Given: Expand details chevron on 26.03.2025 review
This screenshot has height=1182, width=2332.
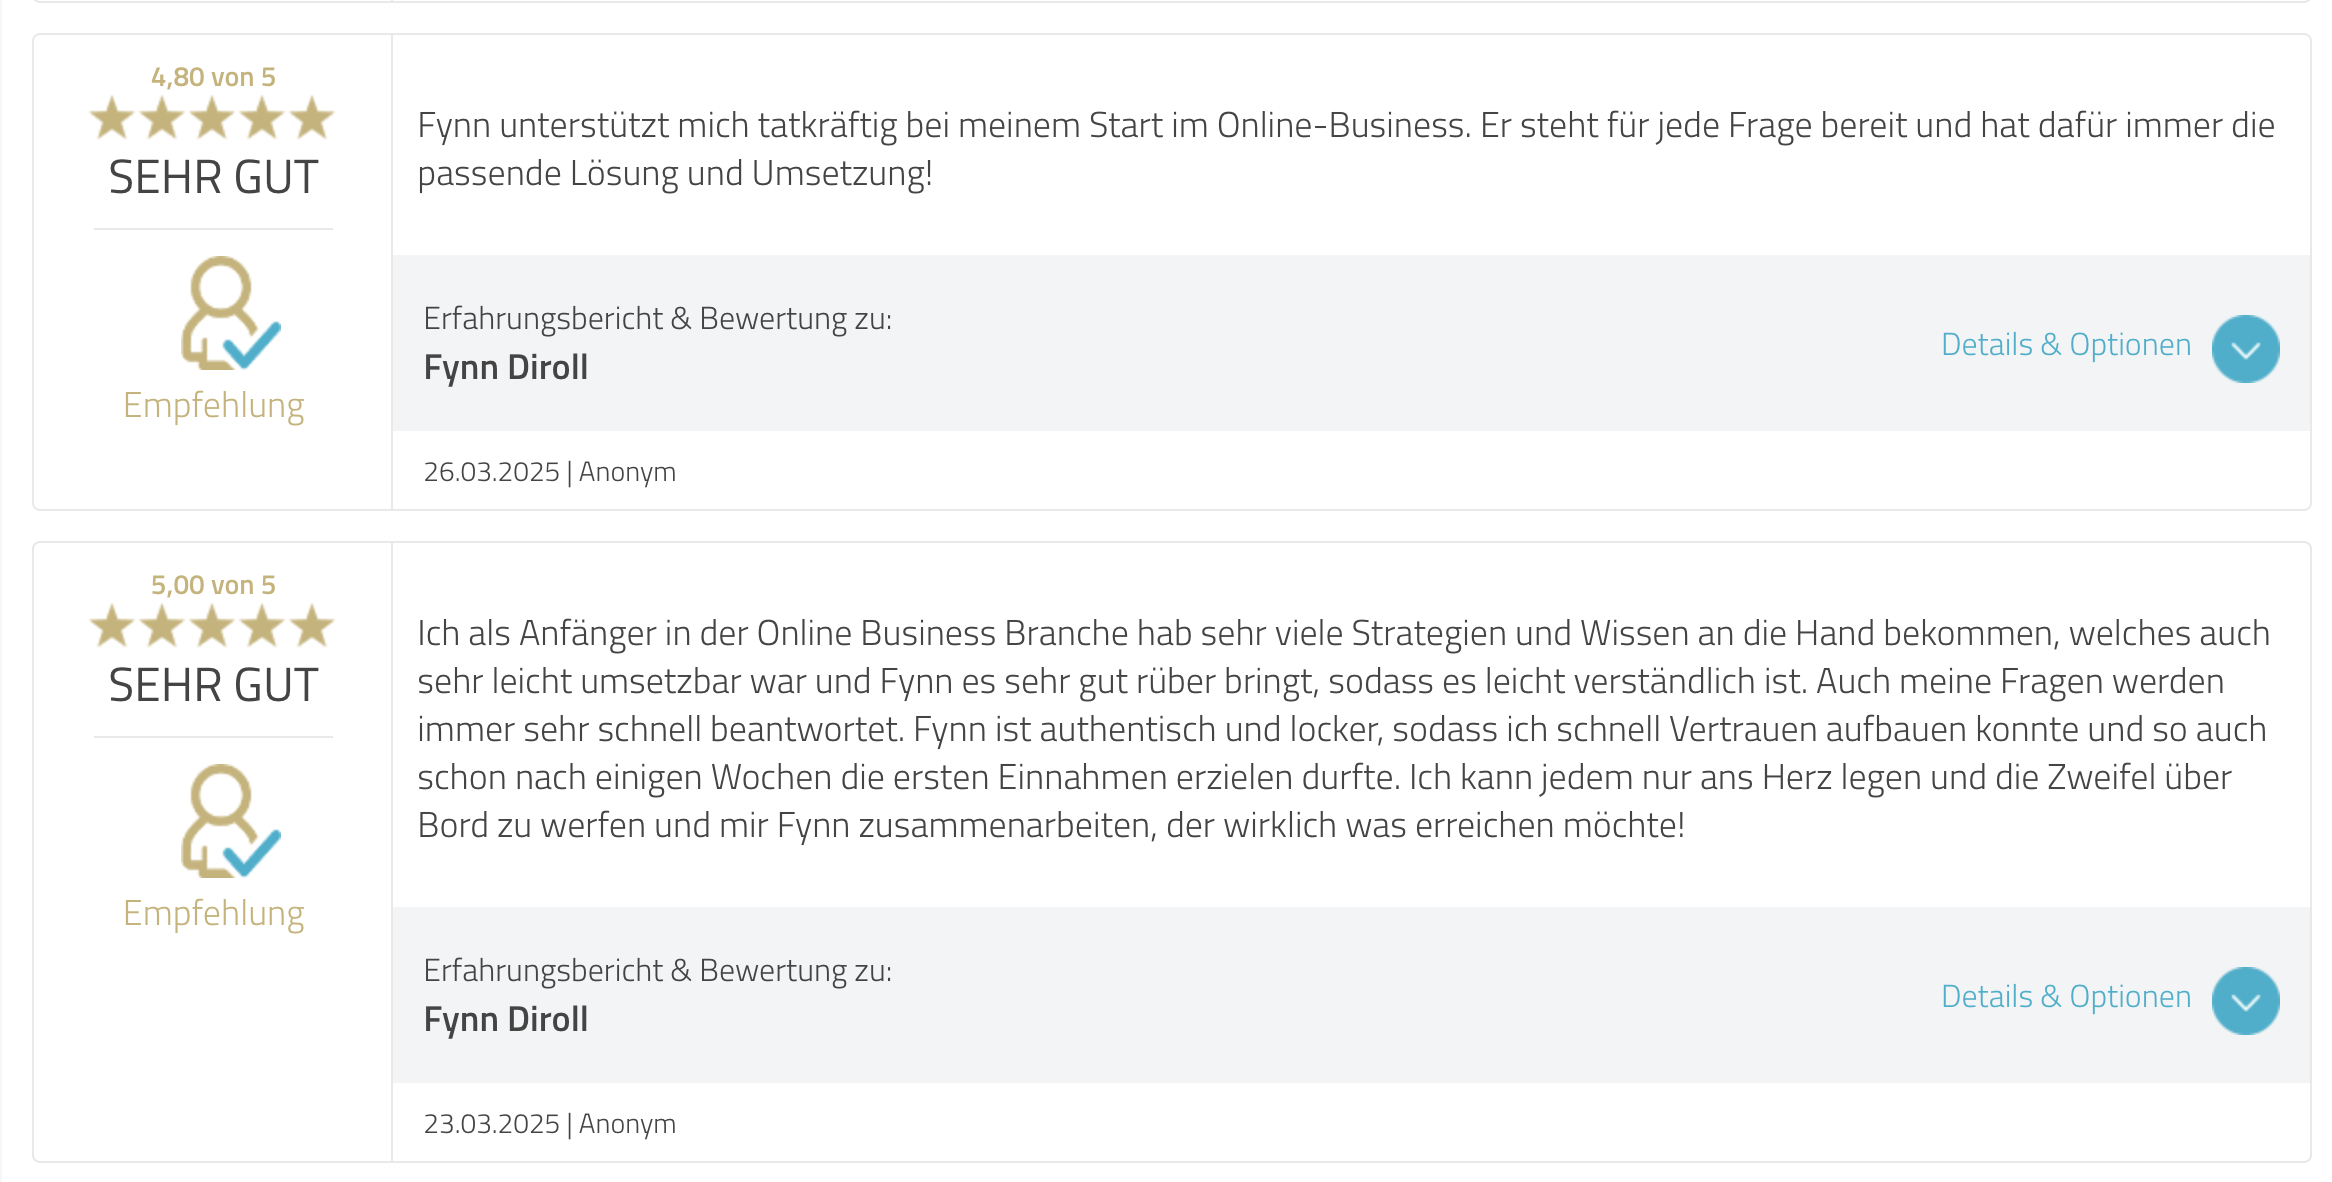Looking at the screenshot, I should (2245, 349).
